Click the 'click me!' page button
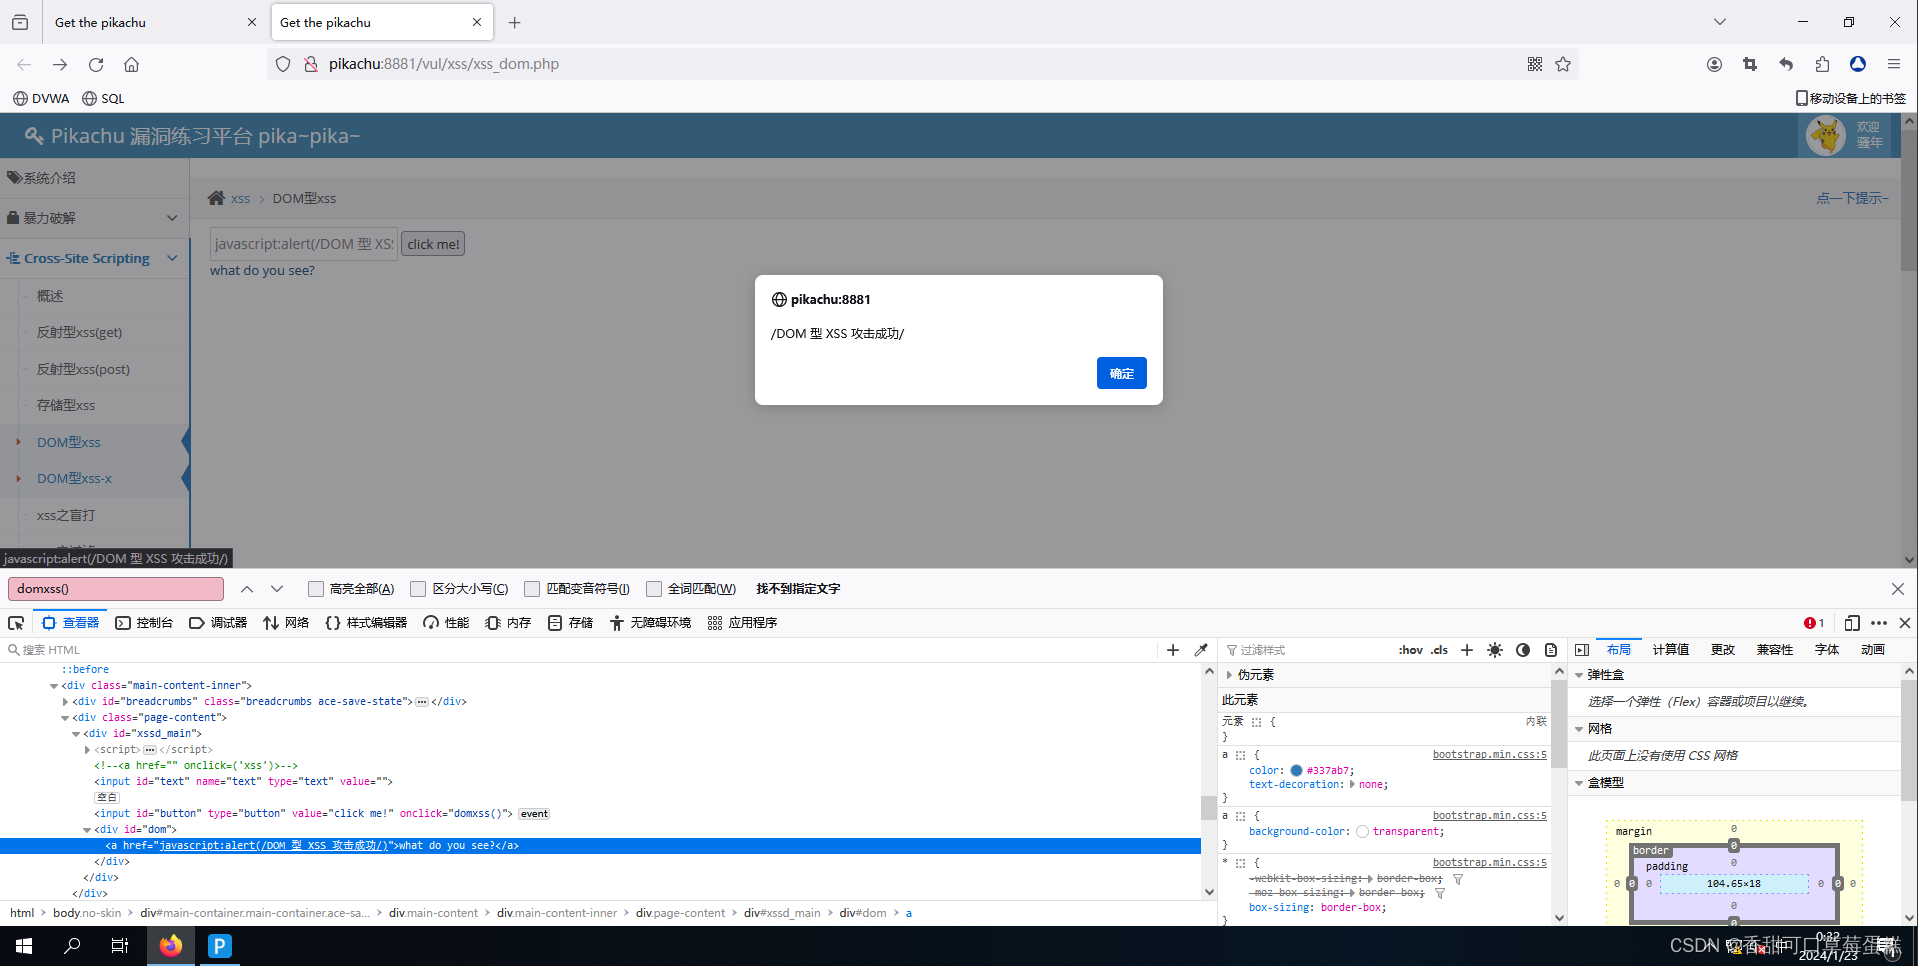 (433, 244)
